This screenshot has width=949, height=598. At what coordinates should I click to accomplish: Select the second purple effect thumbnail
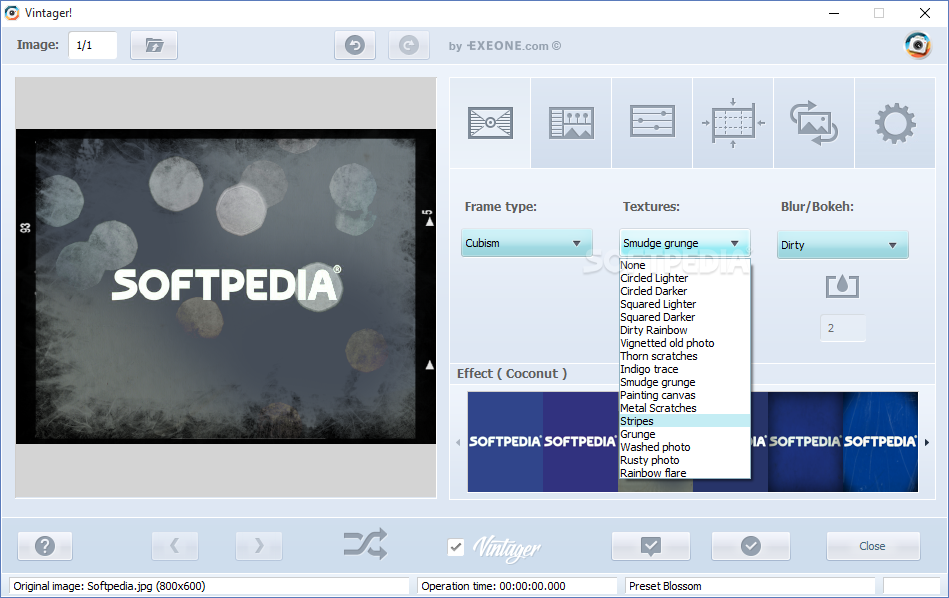(580, 442)
